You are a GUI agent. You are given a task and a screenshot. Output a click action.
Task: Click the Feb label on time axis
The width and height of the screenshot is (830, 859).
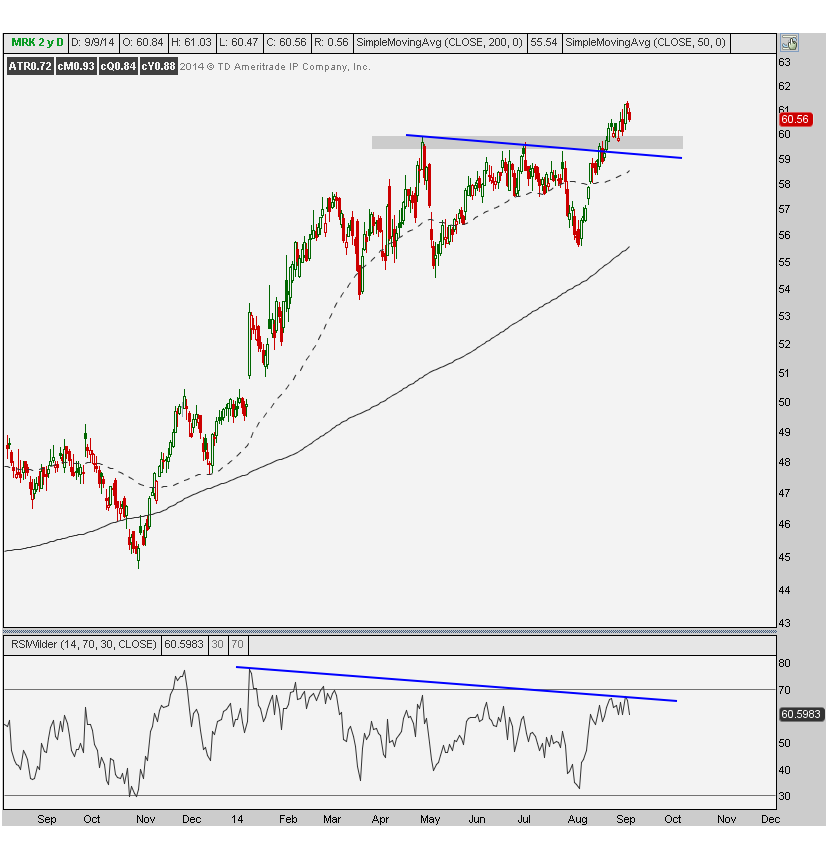(x=288, y=819)
